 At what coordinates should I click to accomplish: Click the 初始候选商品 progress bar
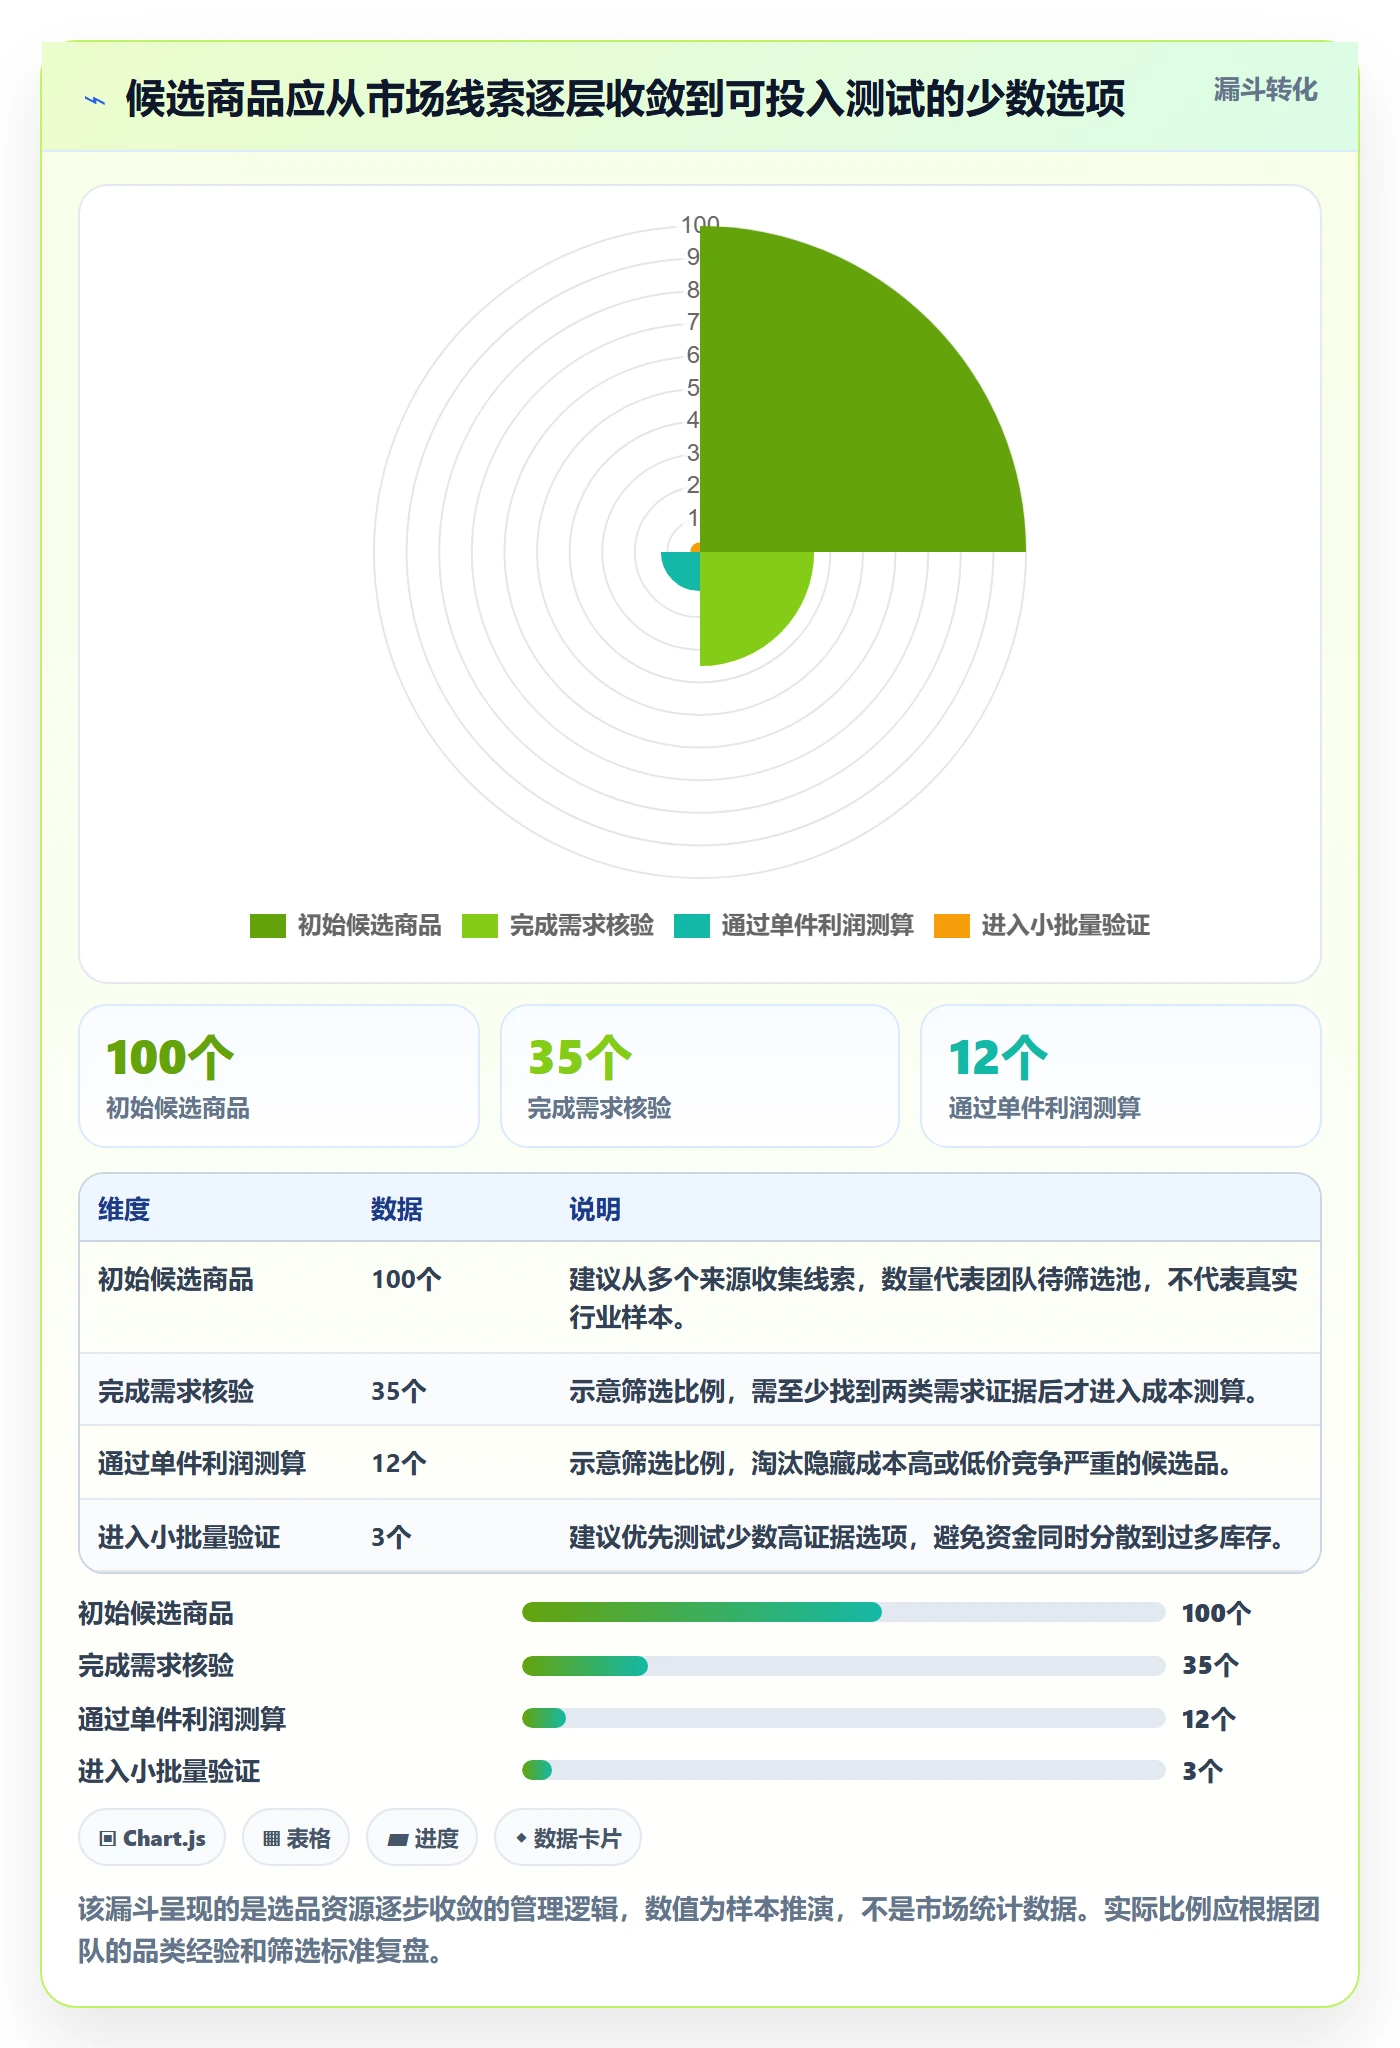[x=844, y=1612]
